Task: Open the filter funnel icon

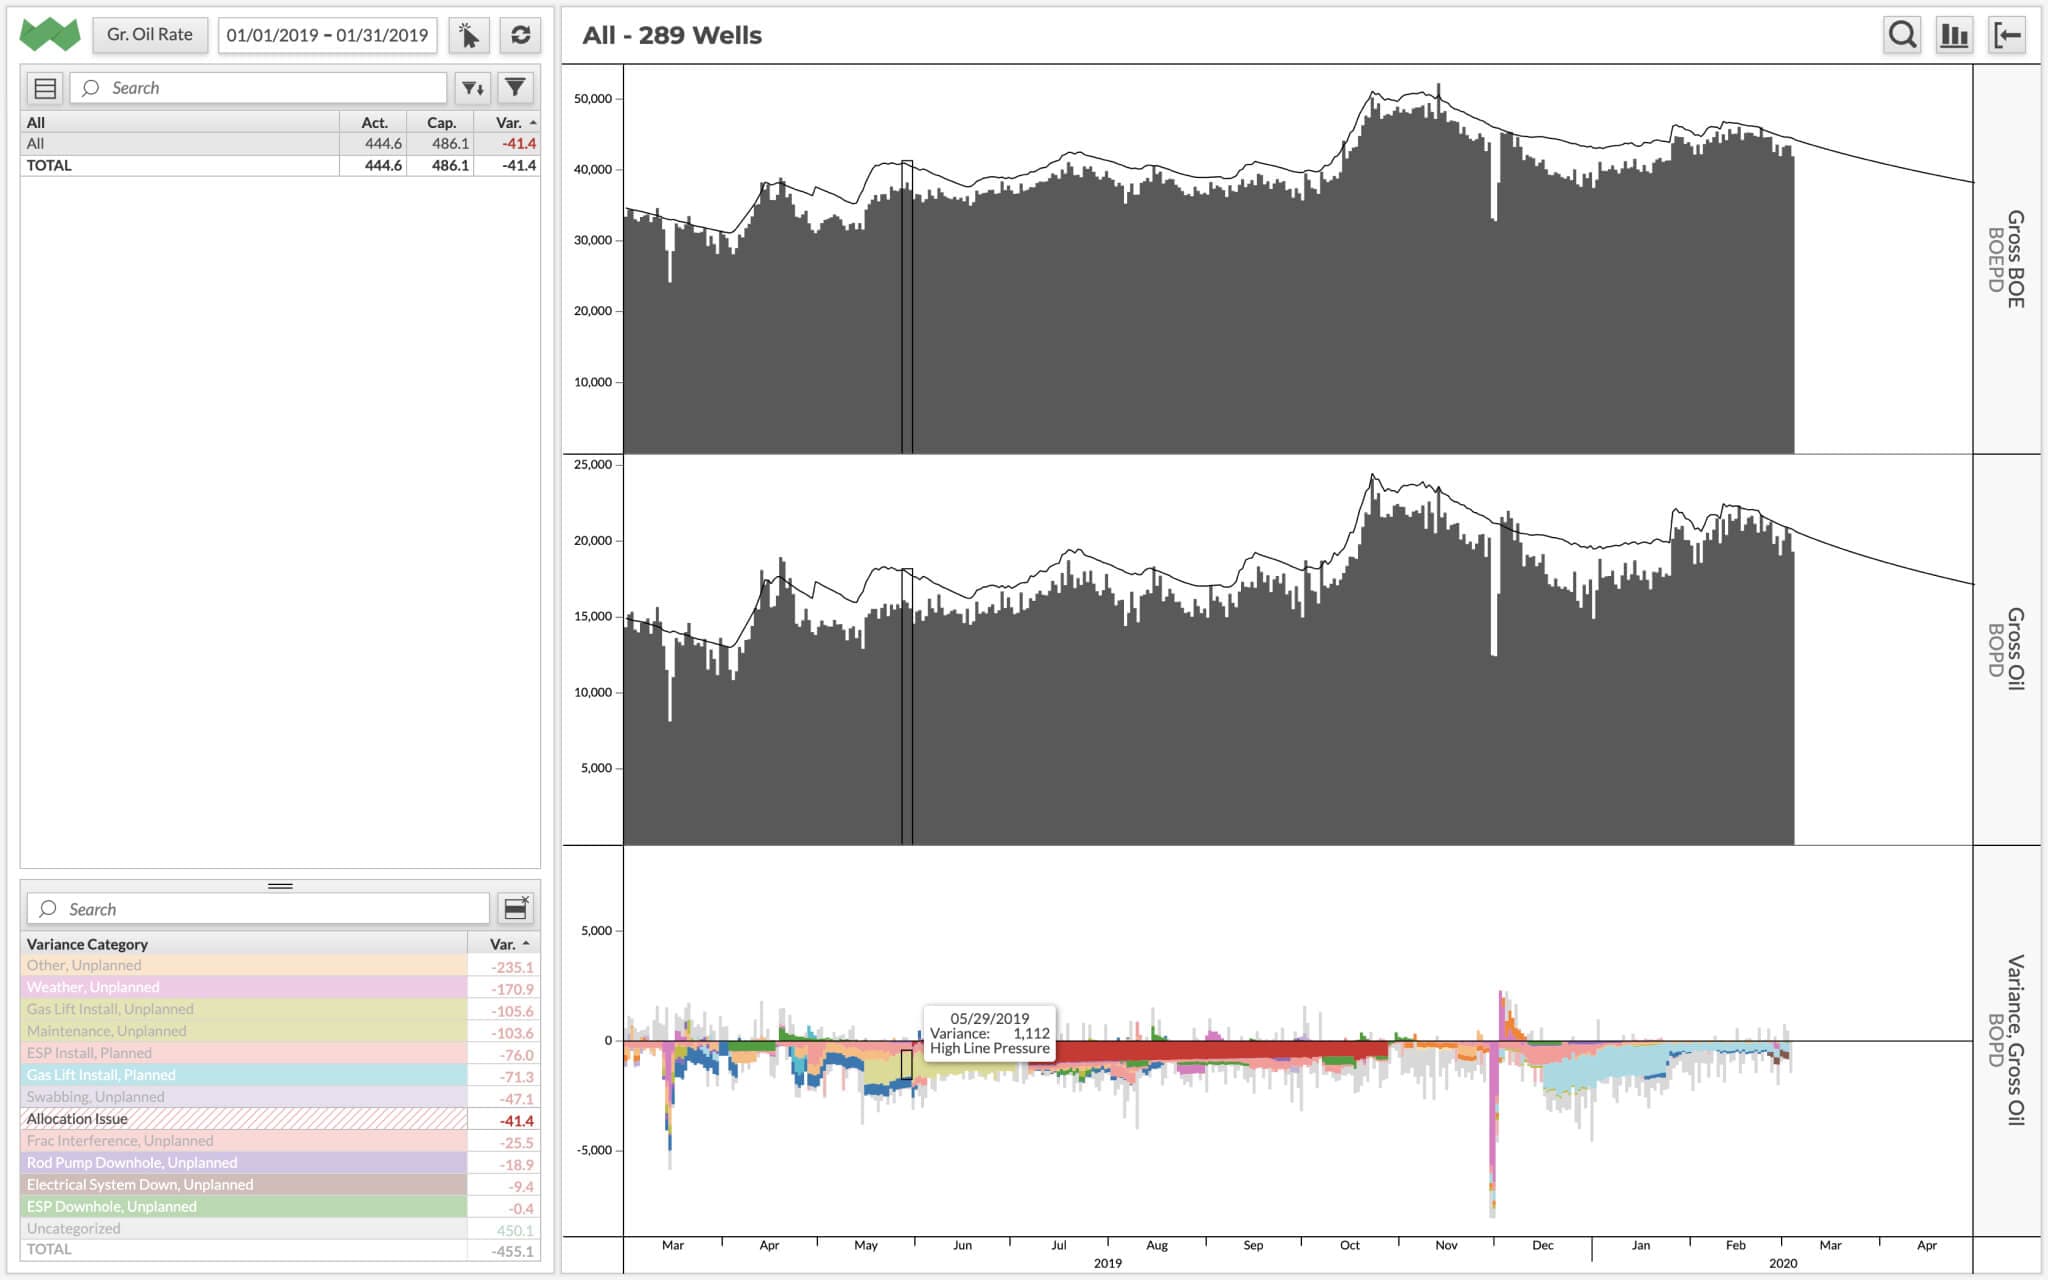Action: click(x=514, y=88)
